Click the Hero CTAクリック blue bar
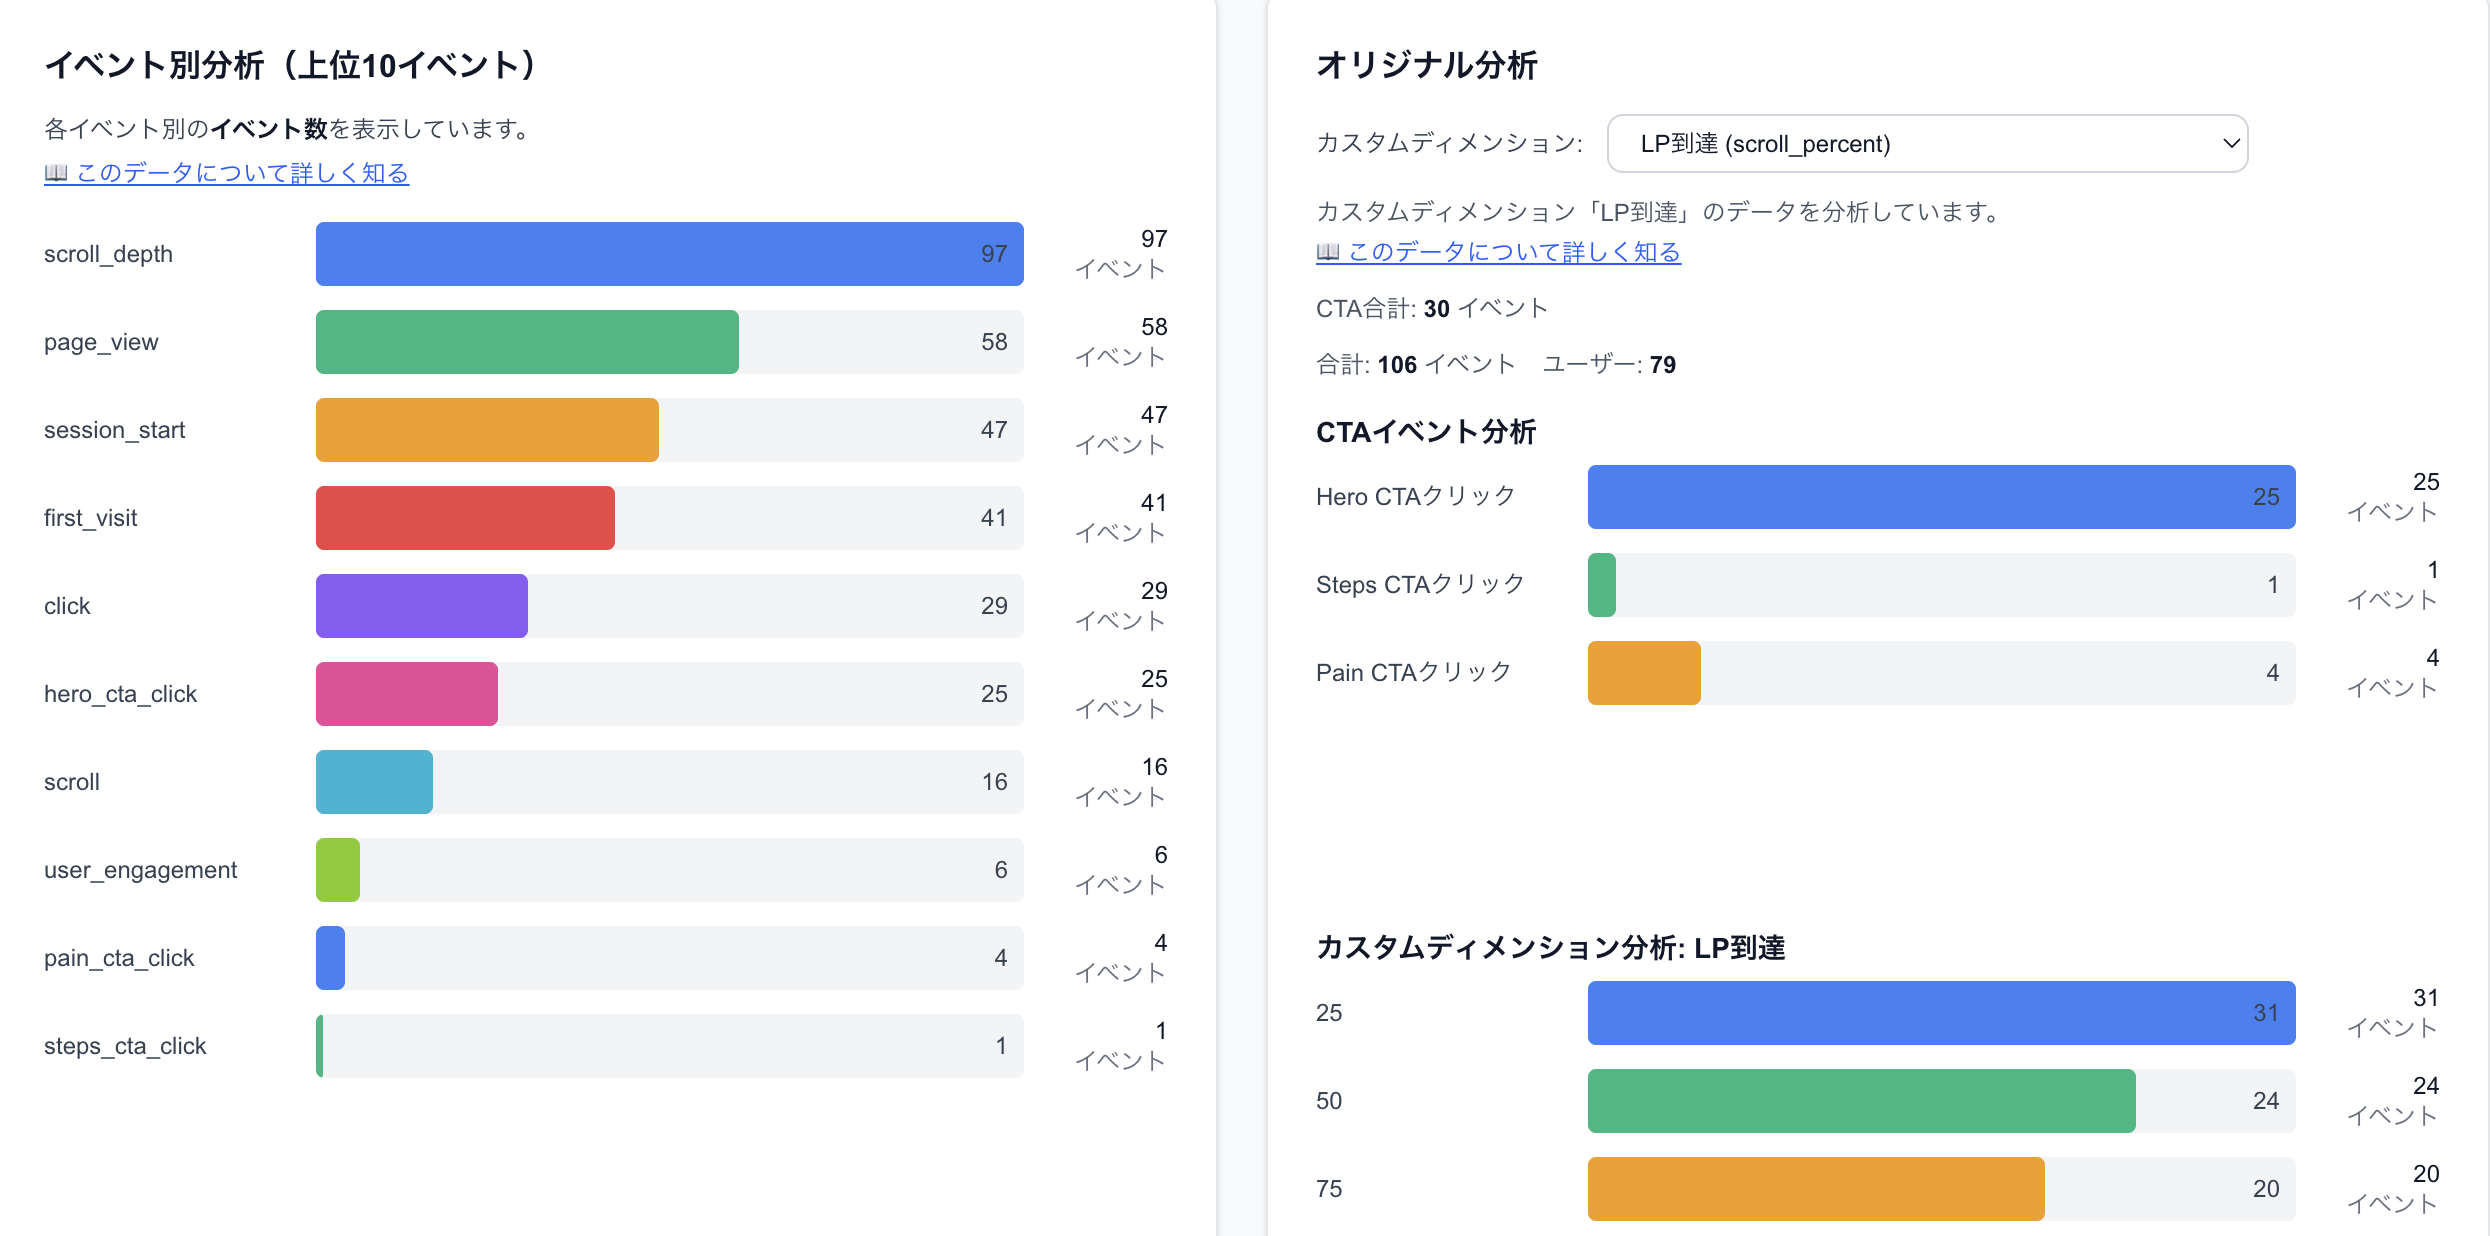Viewport: 2490px width, 1236px height. click(x=1940, y=497)
